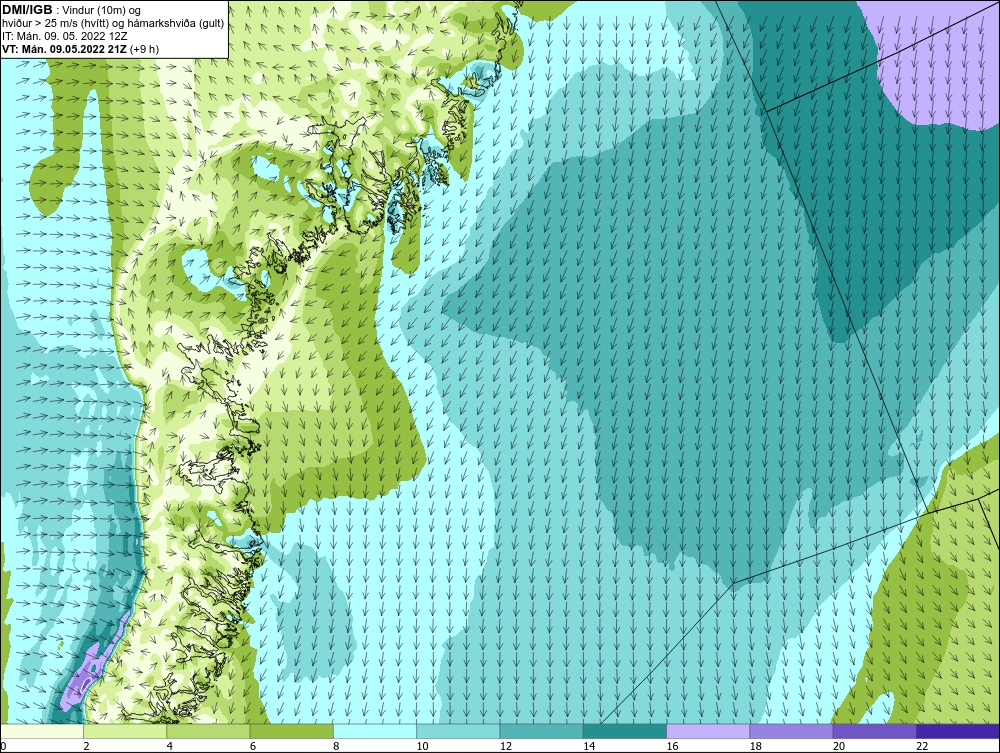Select the 18–20 m/s purple legend swatch
1000x753 pixels.
(x=791, y=731)
